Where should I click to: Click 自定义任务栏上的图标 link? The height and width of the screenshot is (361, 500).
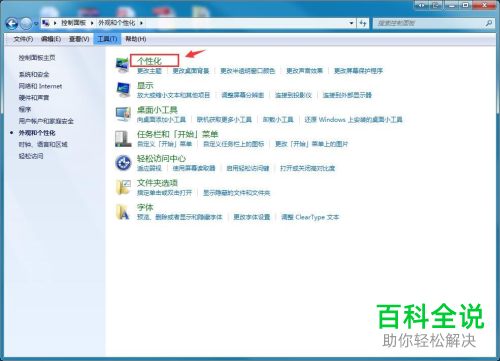(x=234, y=144)
